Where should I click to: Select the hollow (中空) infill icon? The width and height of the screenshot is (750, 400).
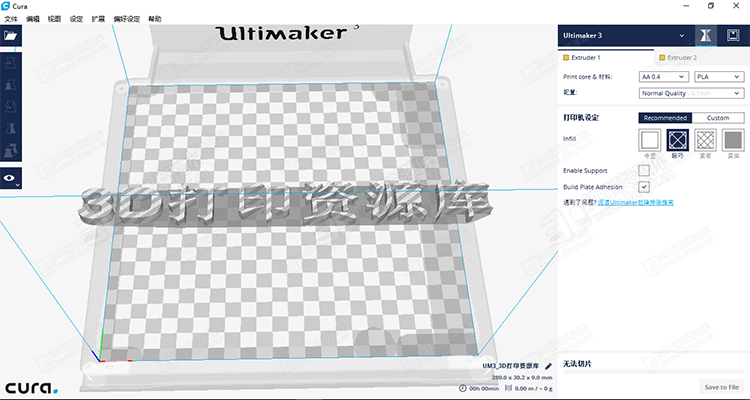tap(650, 141)
